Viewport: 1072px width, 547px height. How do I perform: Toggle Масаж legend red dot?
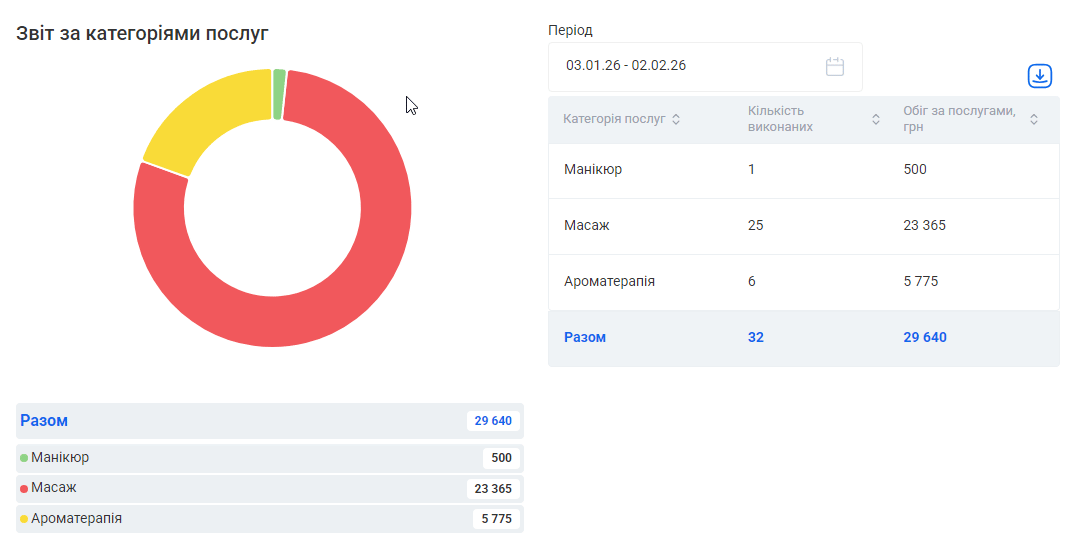click(x=24, y=489)
